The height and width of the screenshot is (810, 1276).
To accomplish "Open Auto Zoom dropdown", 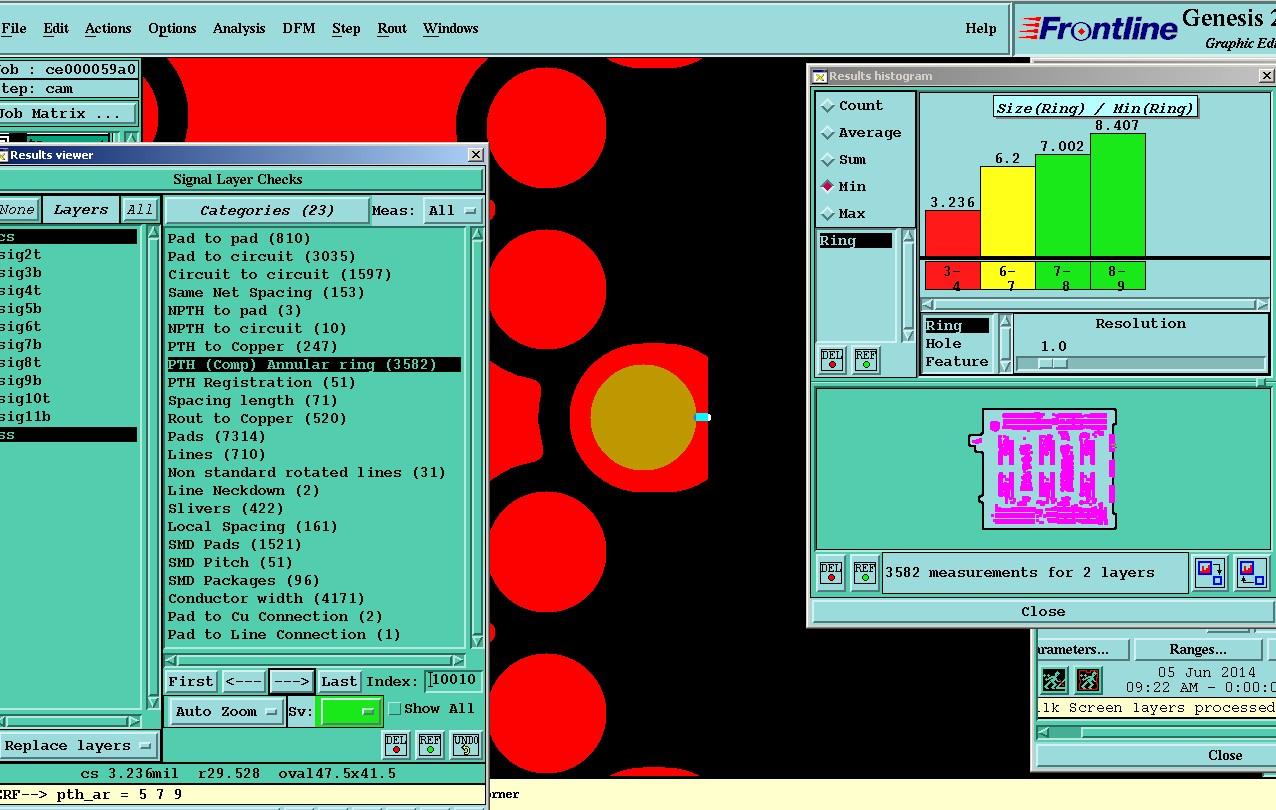I will [x=225, y=711].
